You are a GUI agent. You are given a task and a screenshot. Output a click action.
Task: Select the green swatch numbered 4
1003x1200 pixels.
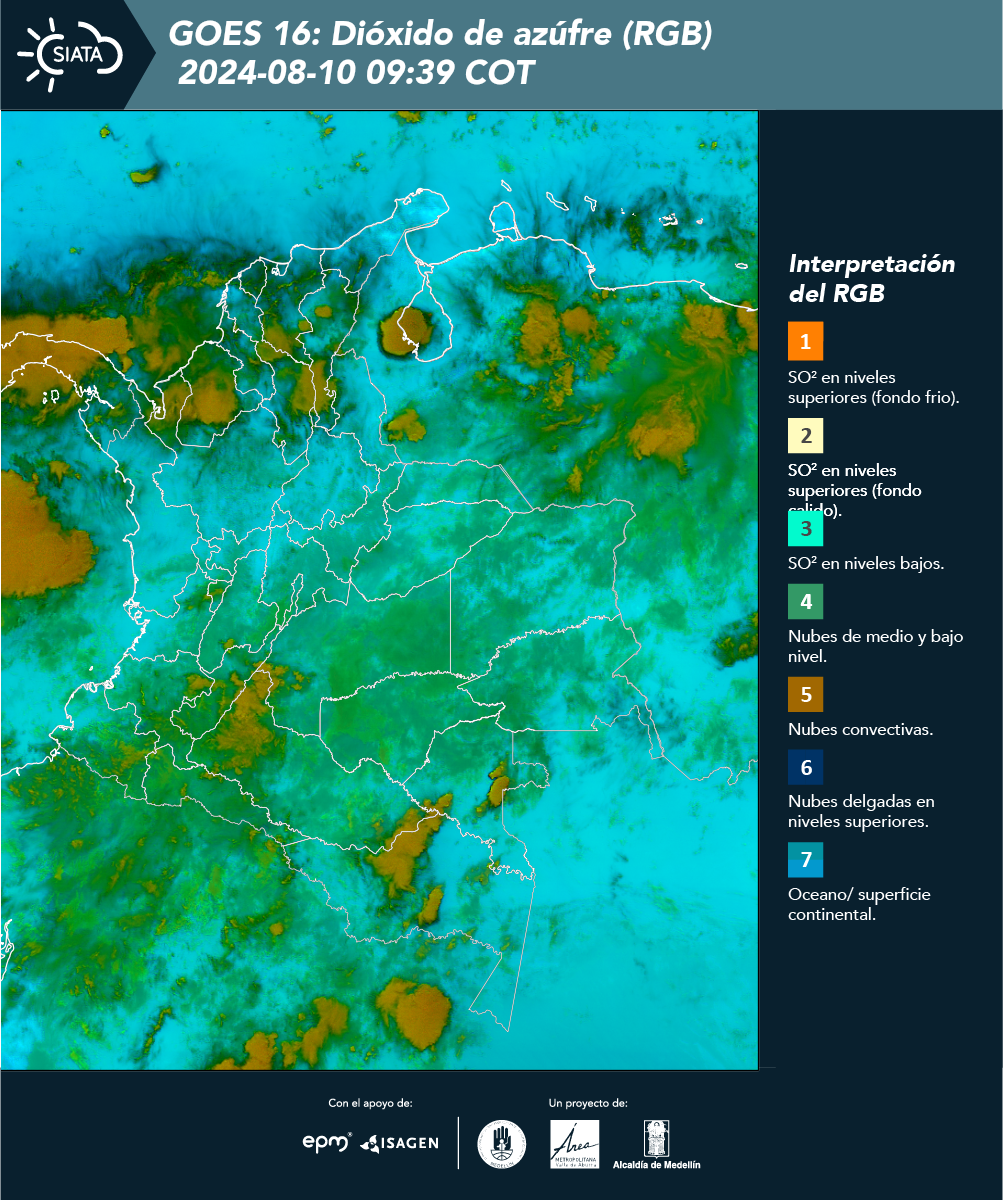click(805, 602)
